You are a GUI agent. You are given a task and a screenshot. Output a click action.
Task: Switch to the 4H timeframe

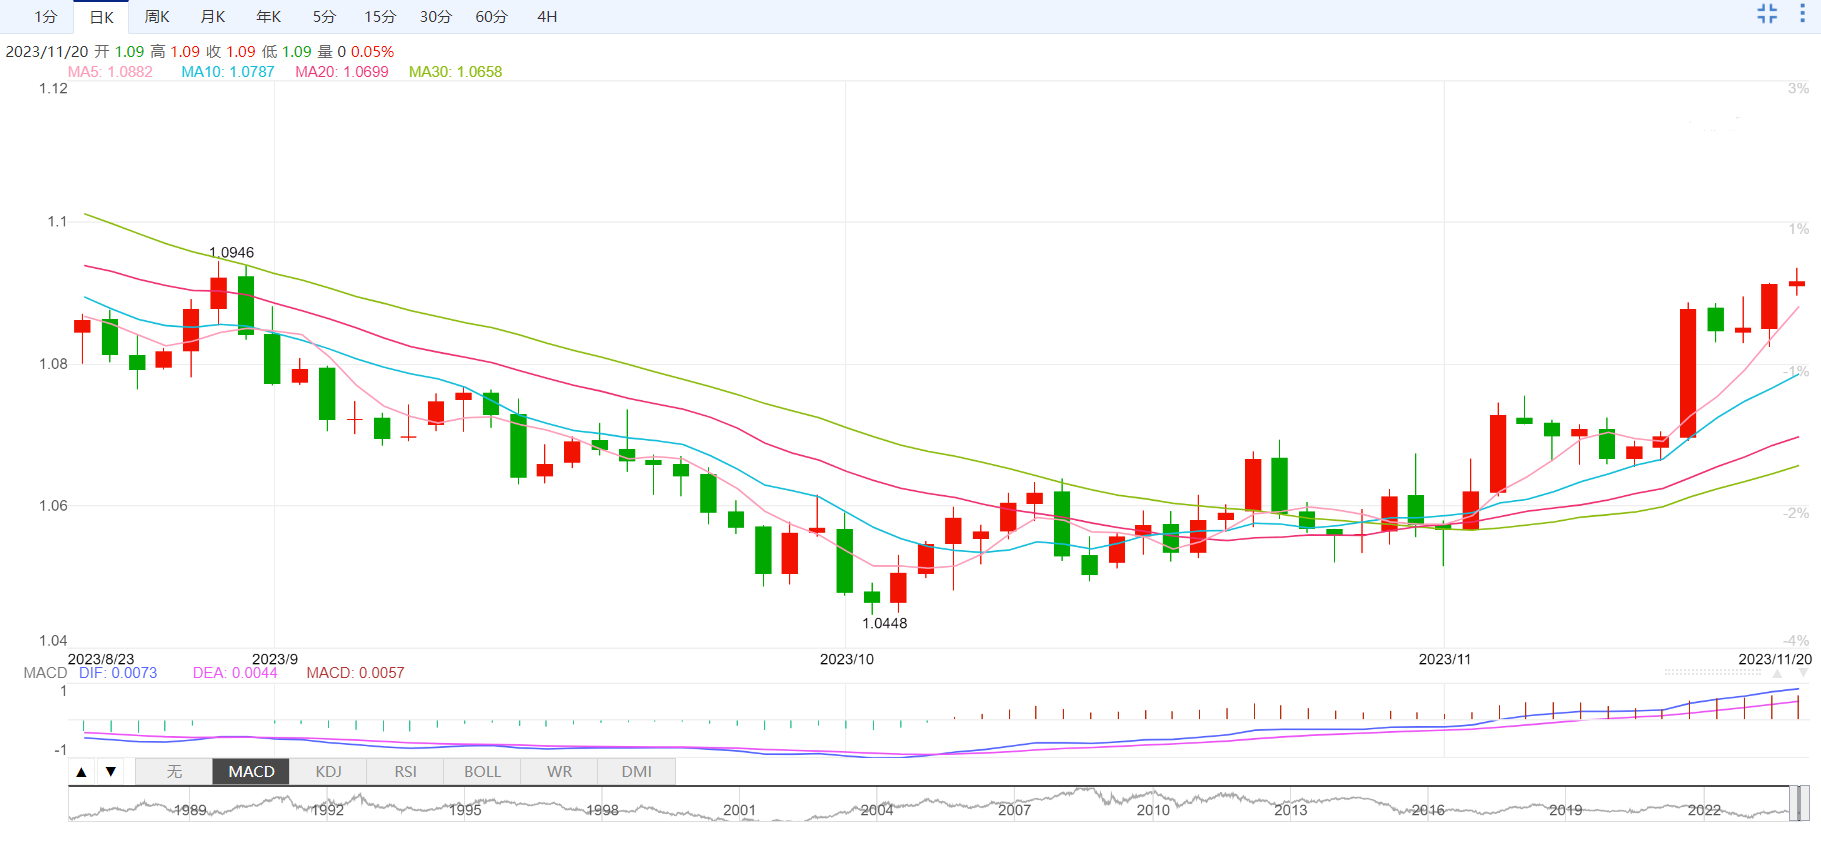click(x=547, y=17)
